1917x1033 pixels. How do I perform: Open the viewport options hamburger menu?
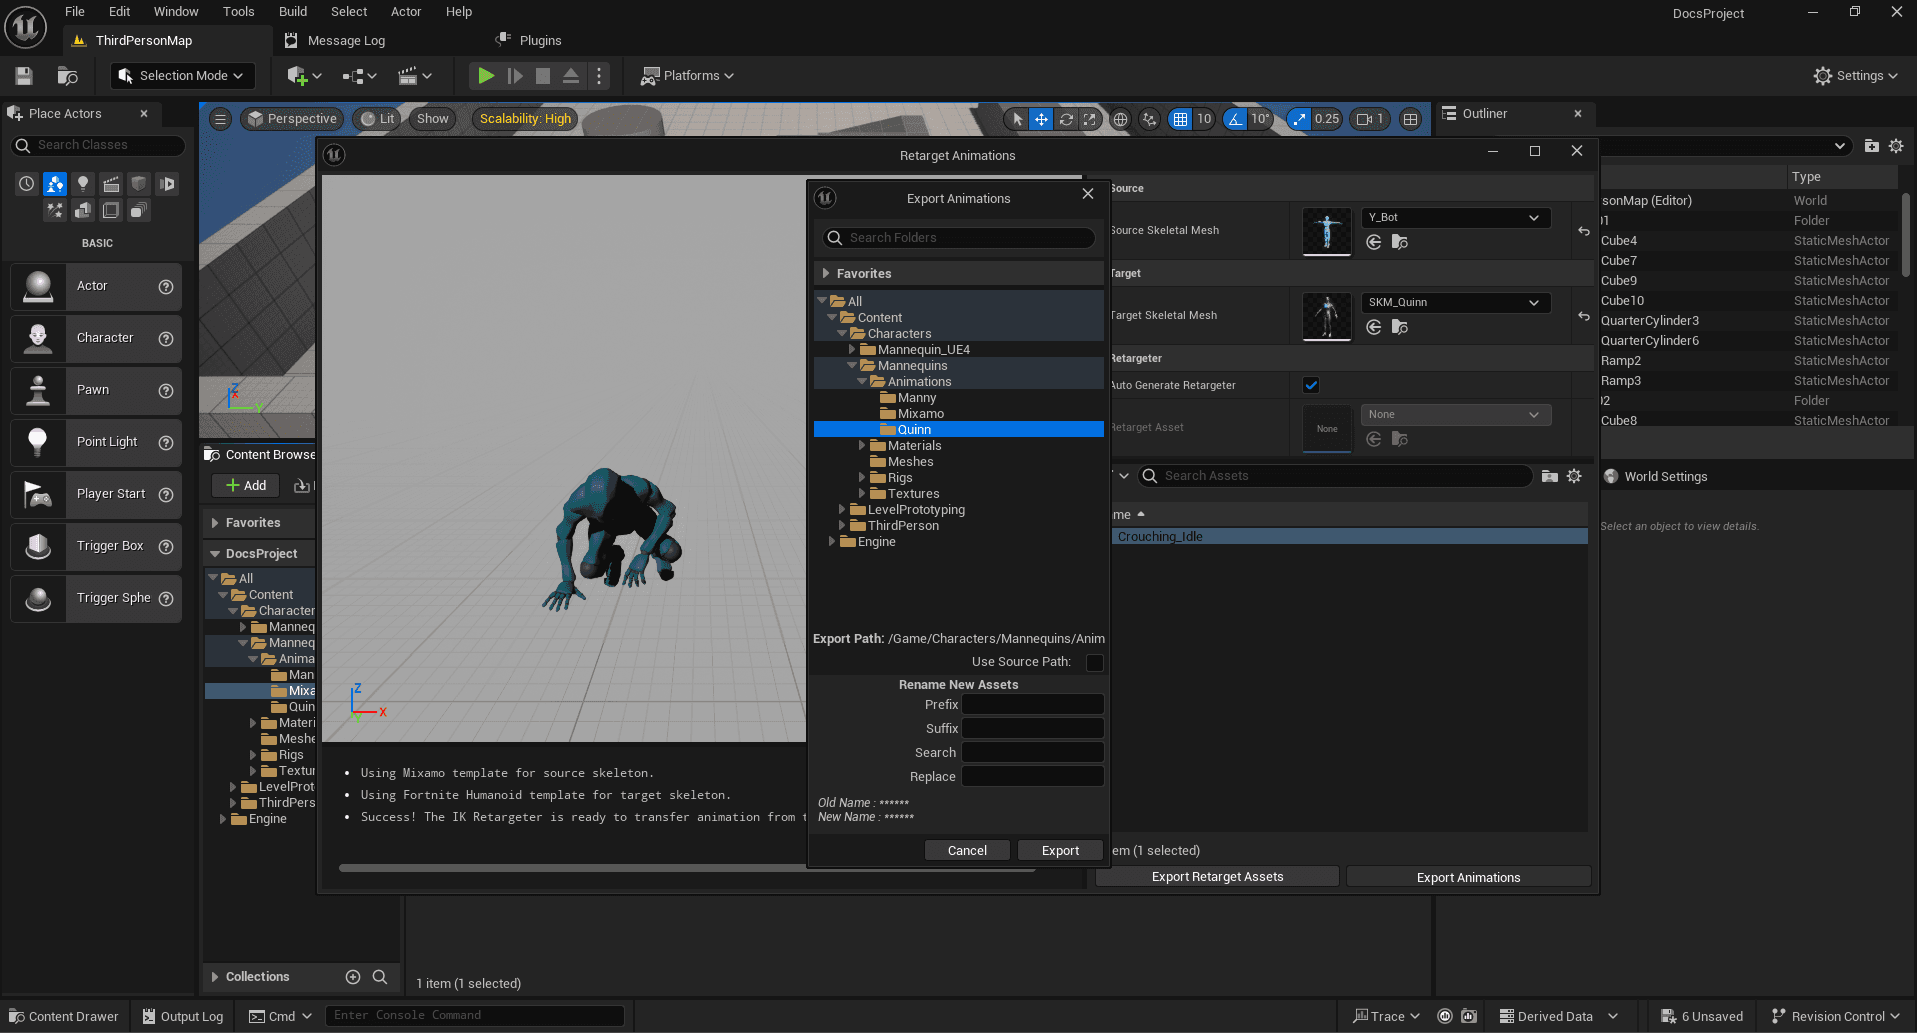click(221, 119)
